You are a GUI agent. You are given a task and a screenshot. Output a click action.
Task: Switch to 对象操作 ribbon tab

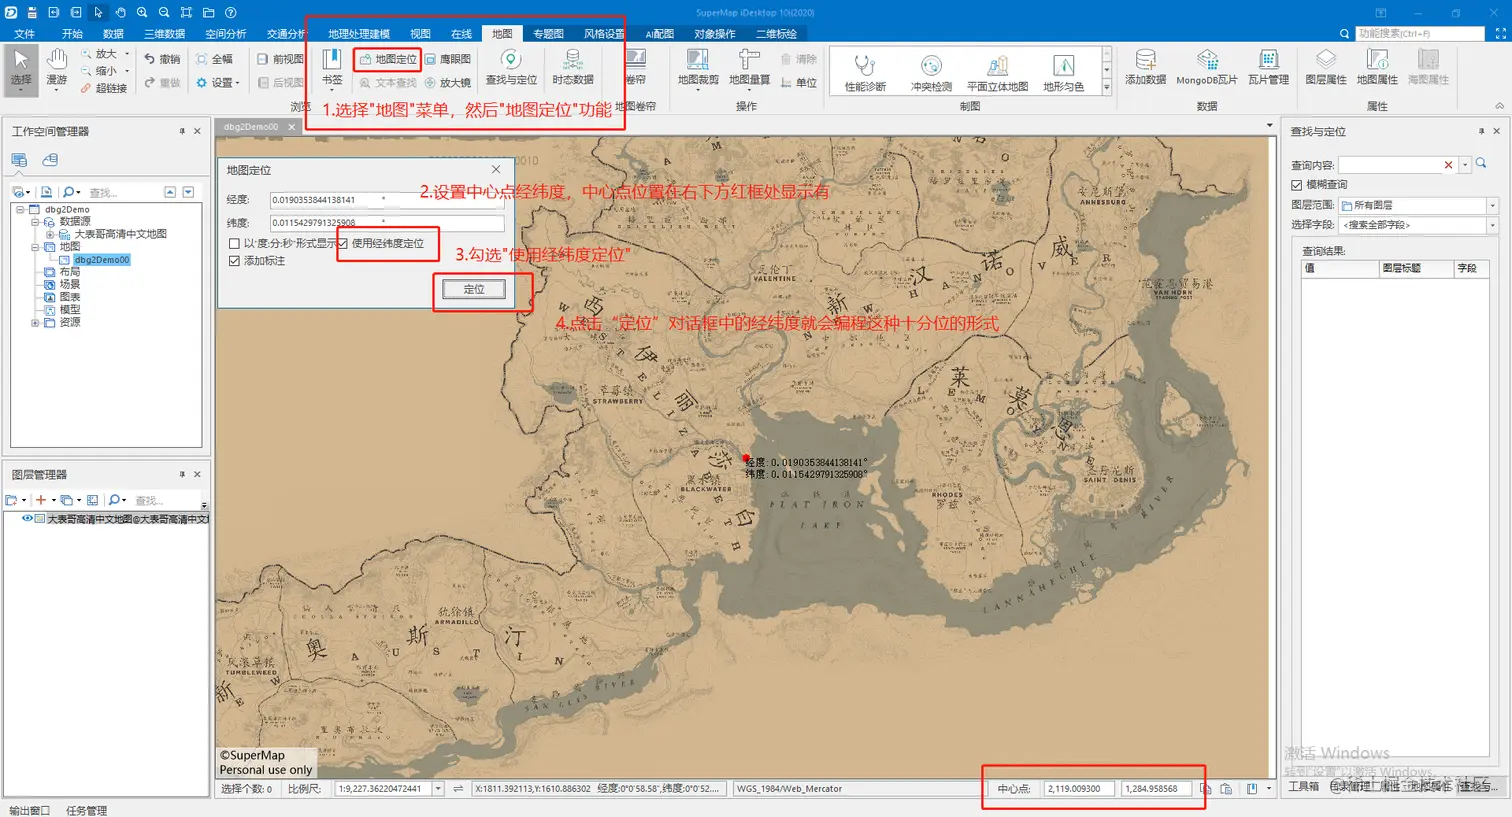715,34
